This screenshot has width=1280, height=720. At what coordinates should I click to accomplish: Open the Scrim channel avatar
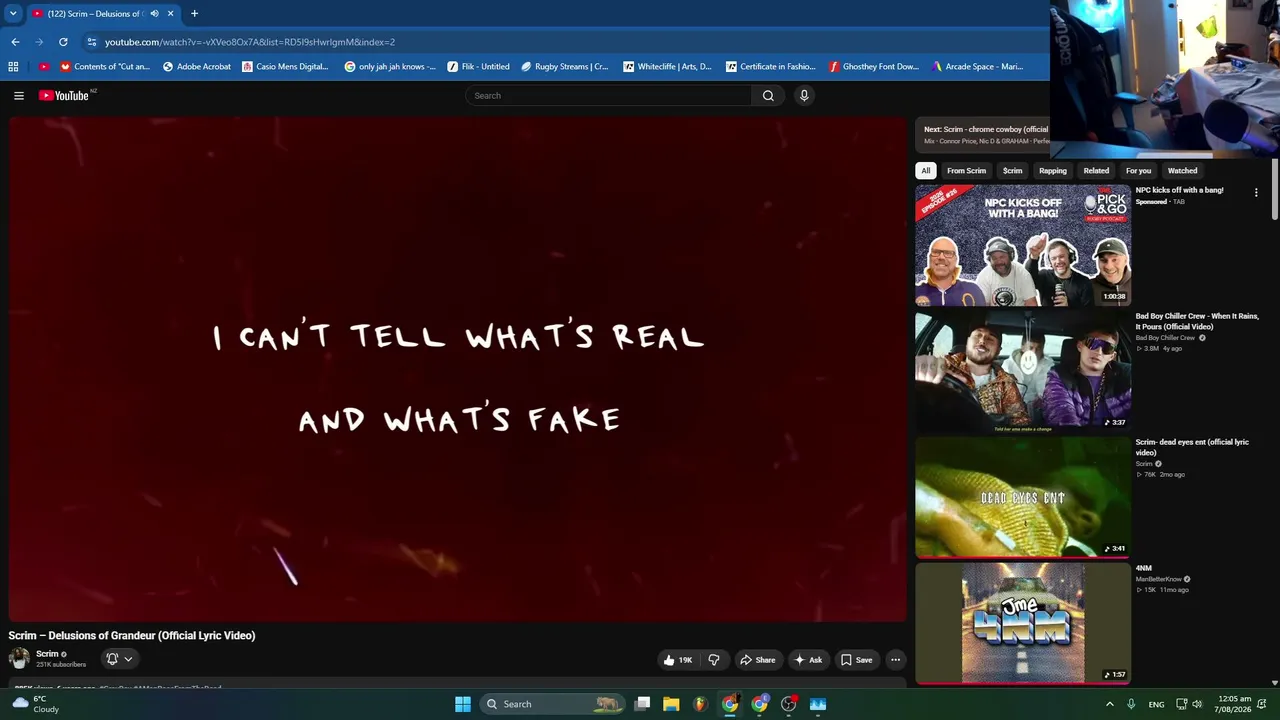click(x=19, y=658)
